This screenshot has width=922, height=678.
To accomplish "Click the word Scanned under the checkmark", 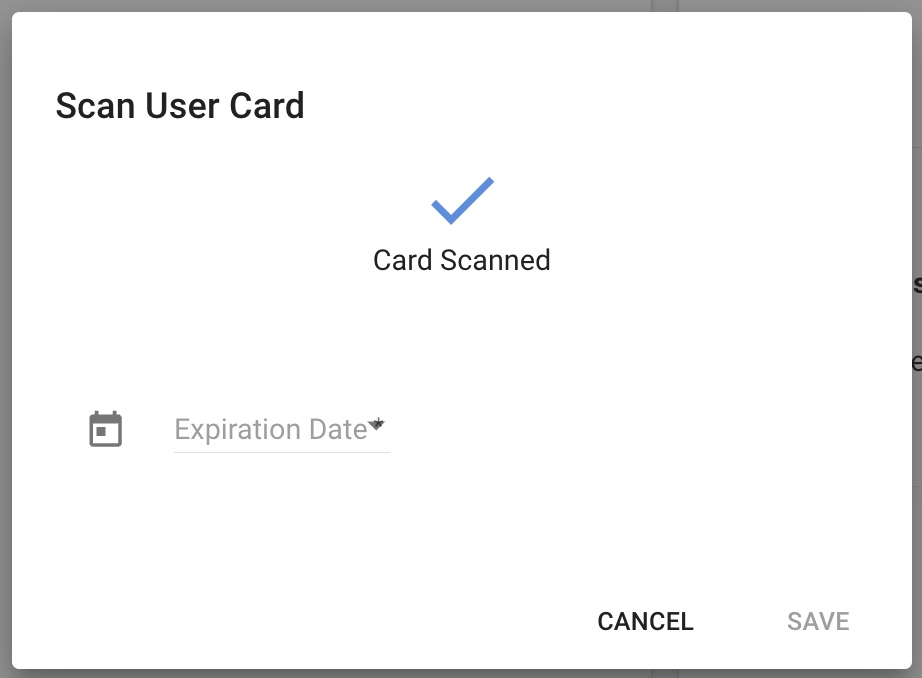I will point(495,260).
